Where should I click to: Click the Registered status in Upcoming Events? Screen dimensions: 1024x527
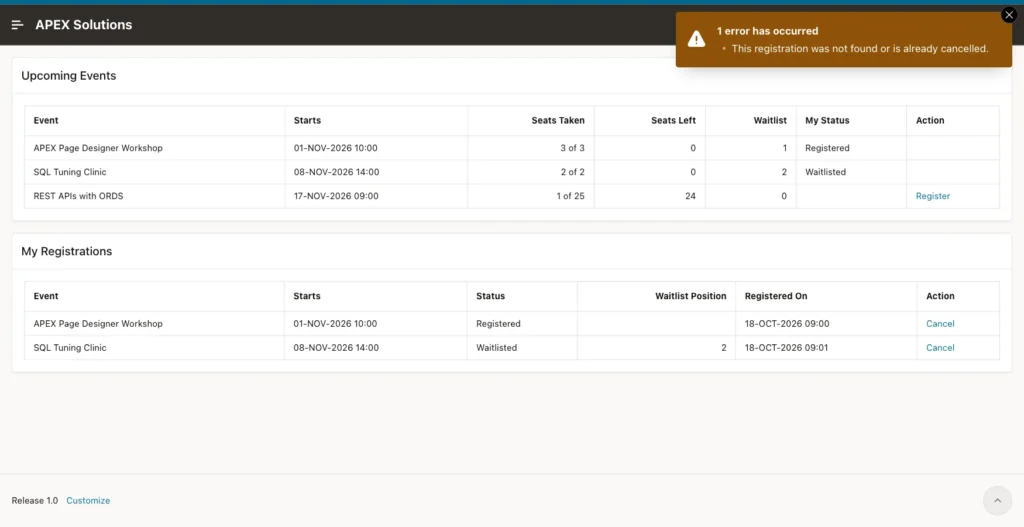coord(827,148)
